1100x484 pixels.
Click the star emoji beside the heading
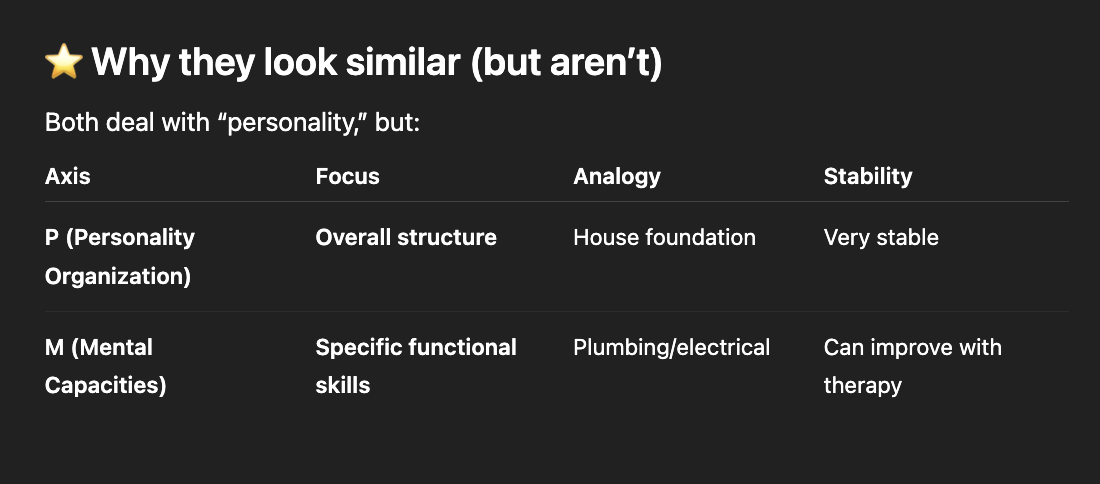point(63,63)
